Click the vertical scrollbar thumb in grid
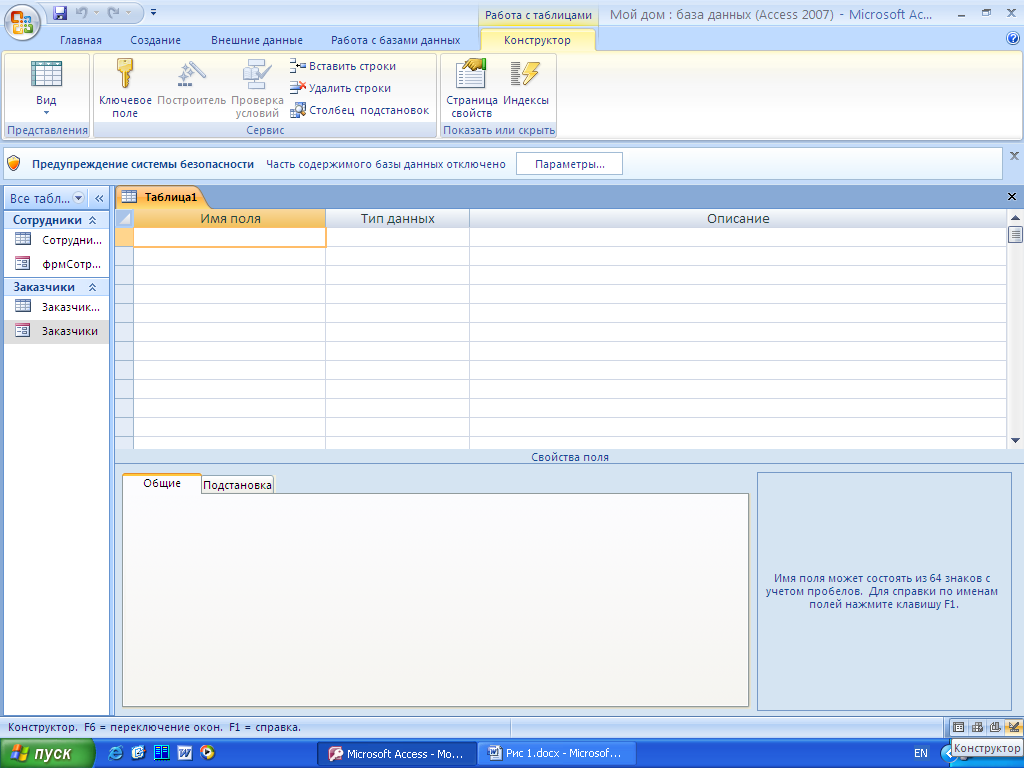The image size is (1024, 768). (1015, 234)
